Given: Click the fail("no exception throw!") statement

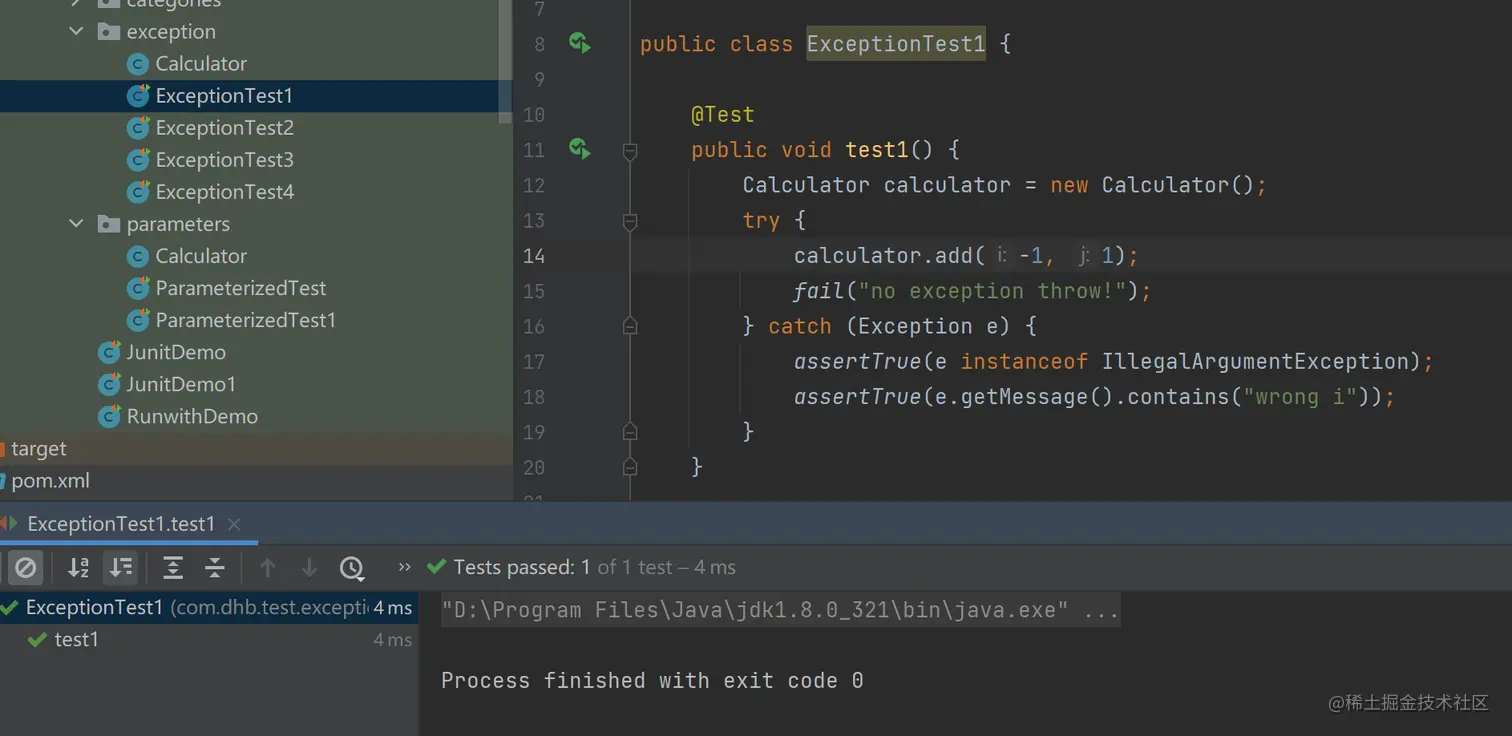Looking at the screenshot, I should 972,291.
